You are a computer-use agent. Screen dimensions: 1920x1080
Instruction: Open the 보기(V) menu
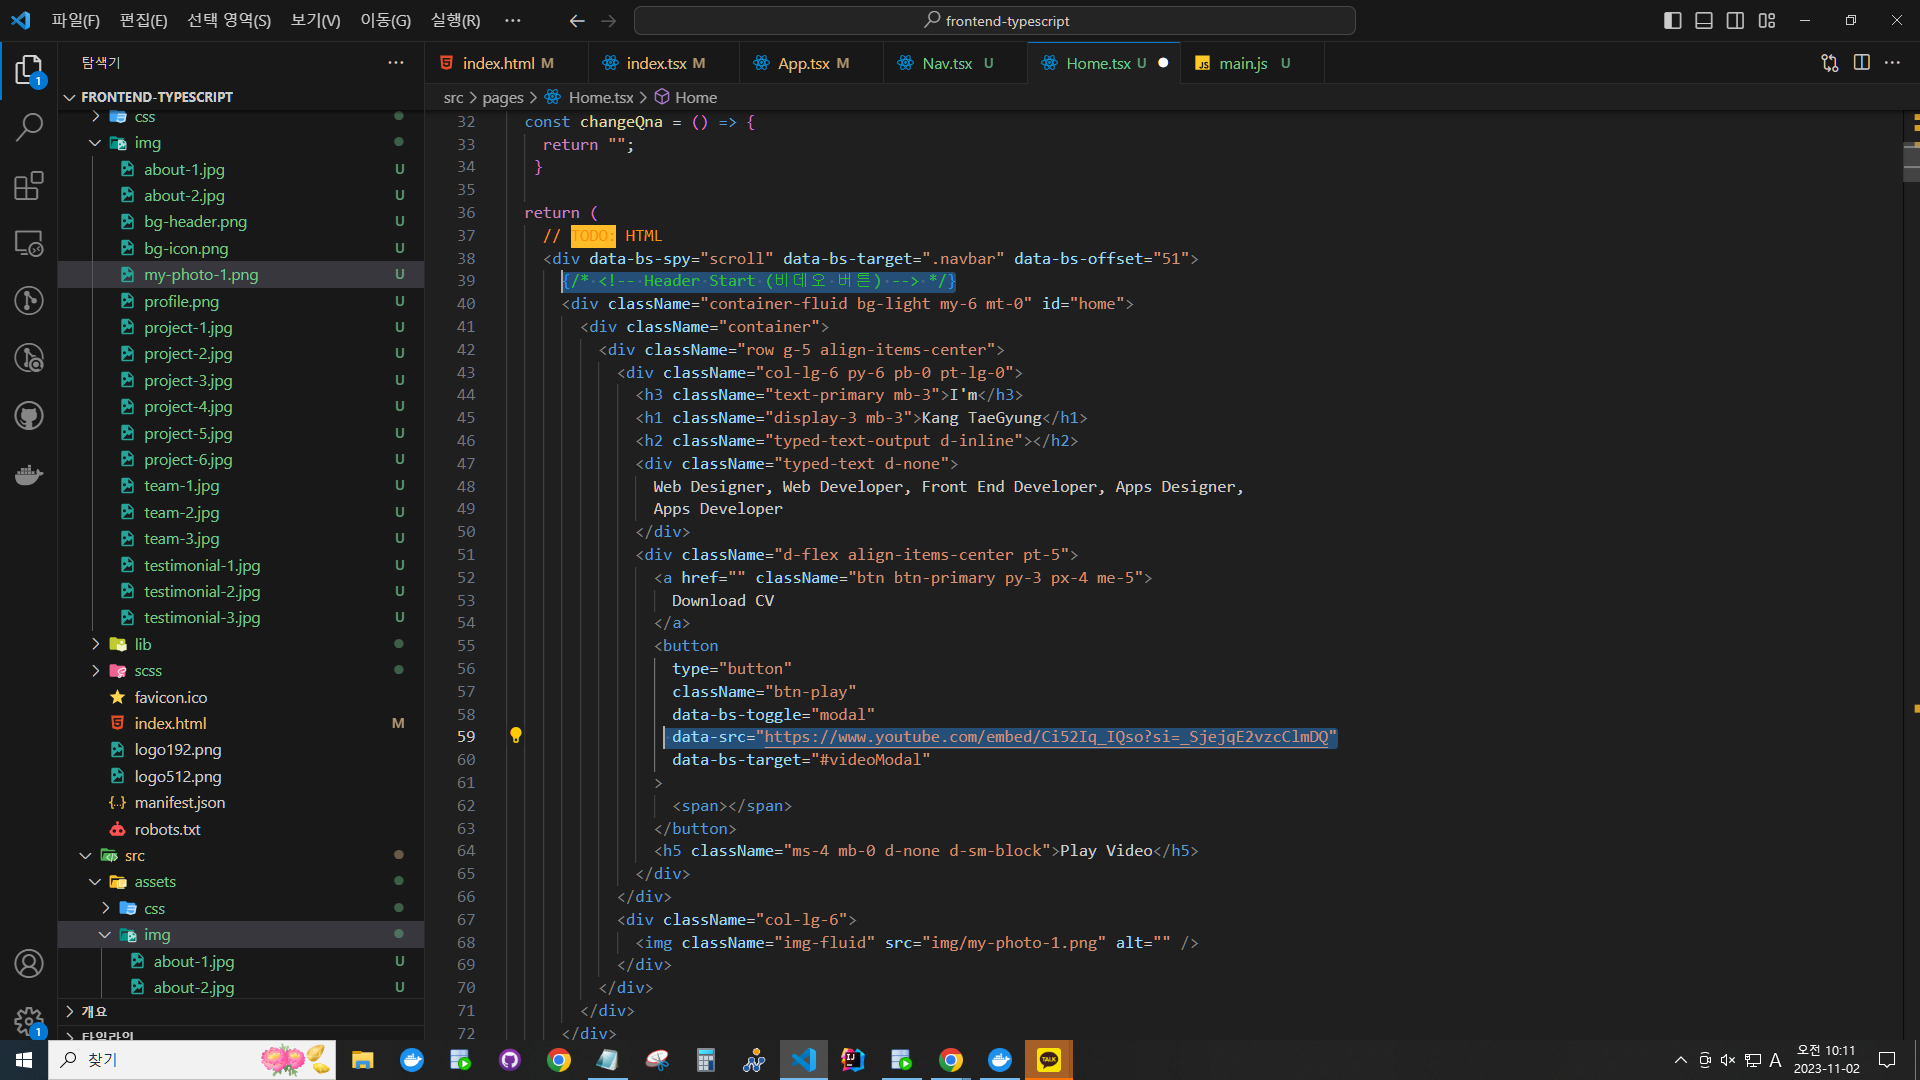tap(315, 21)
